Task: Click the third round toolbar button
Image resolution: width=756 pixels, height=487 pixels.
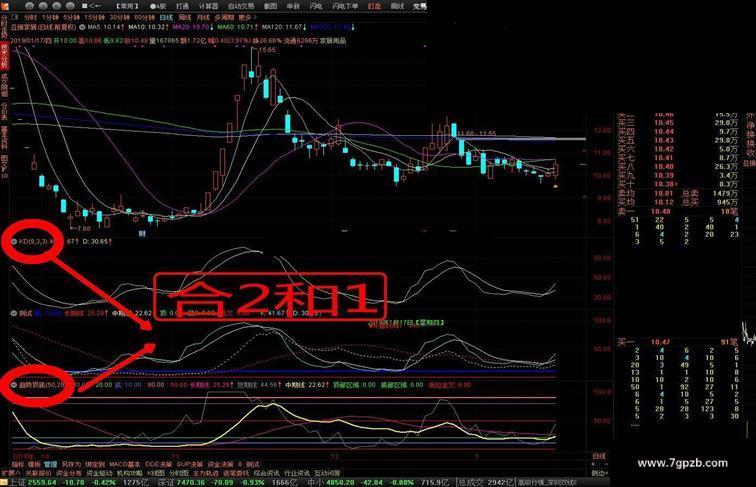Action: coord(56,6)
